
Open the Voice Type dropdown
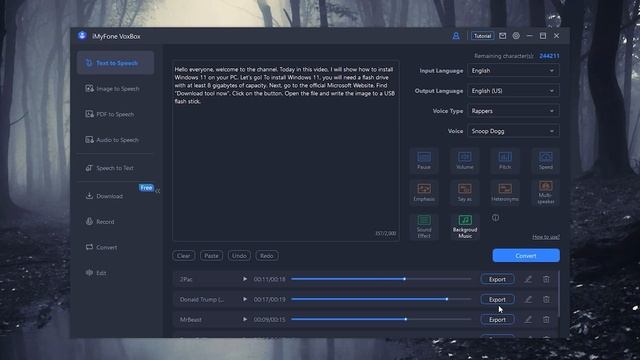(513, 111)
